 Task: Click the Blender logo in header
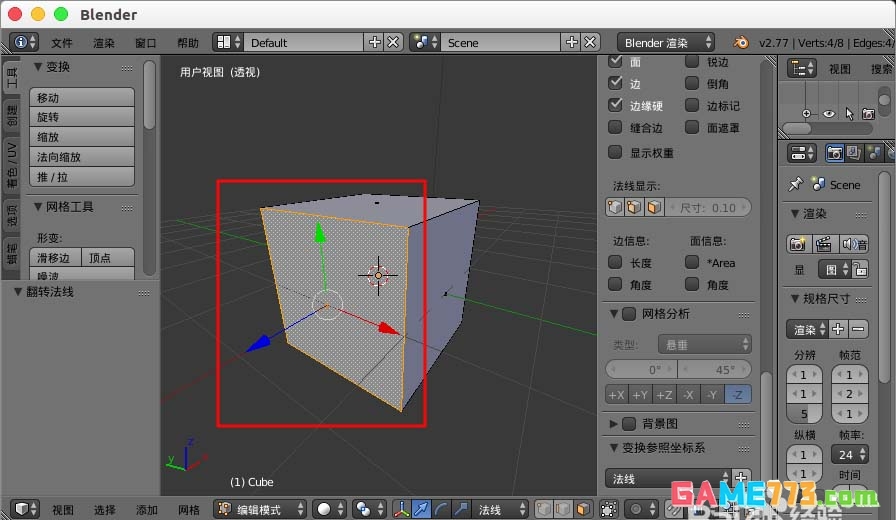741,42
